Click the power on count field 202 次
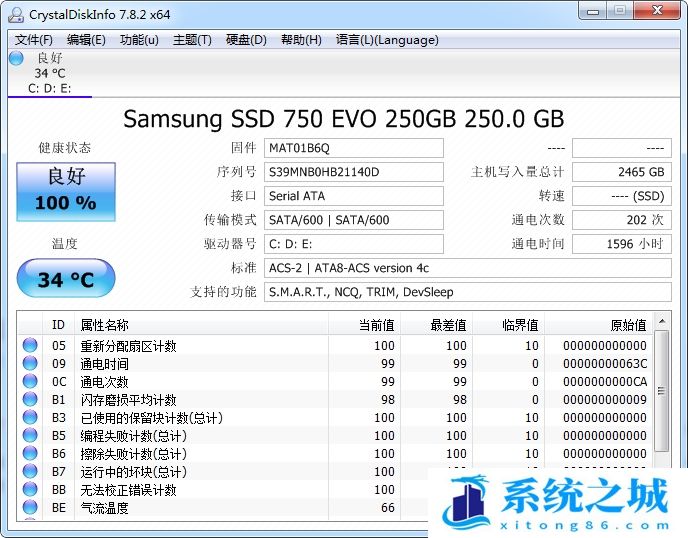 coord(622,220)
